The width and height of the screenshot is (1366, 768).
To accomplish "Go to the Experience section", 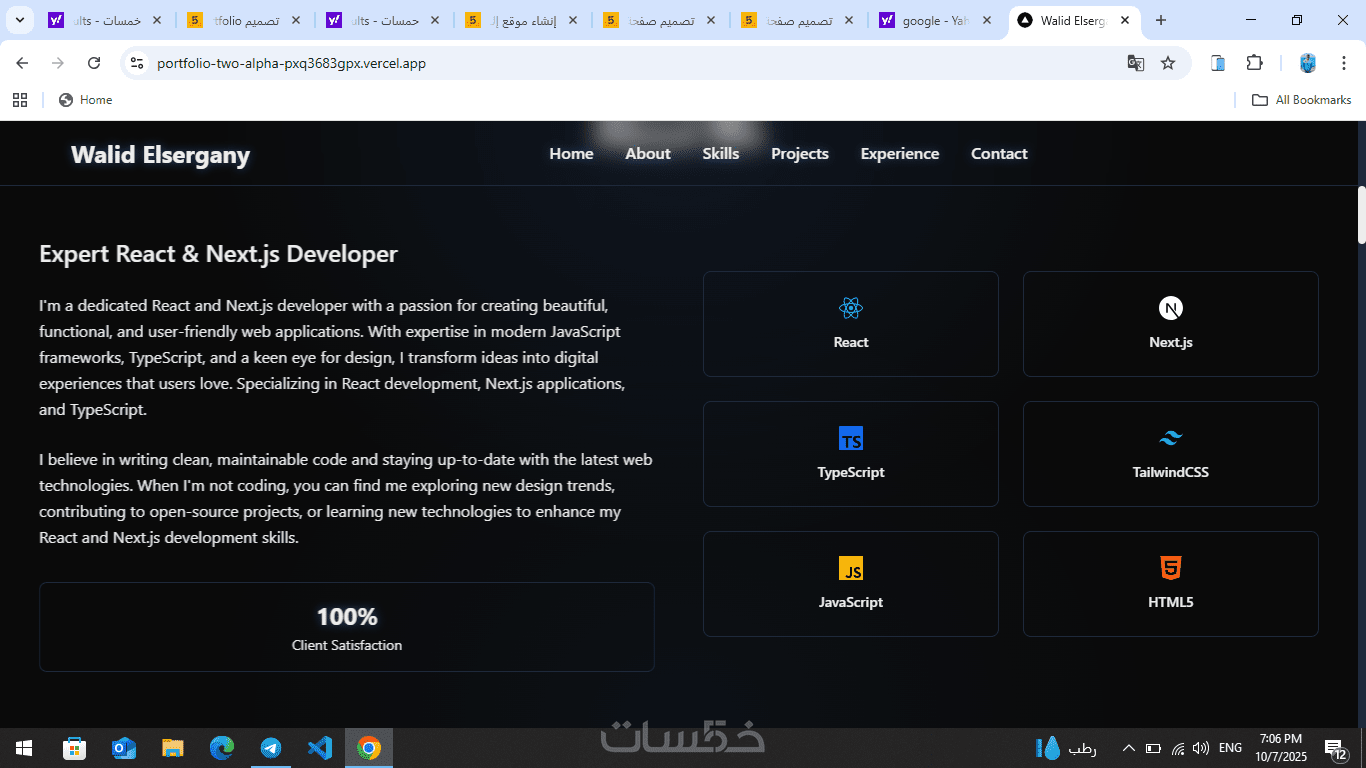I will pos(900,154).
